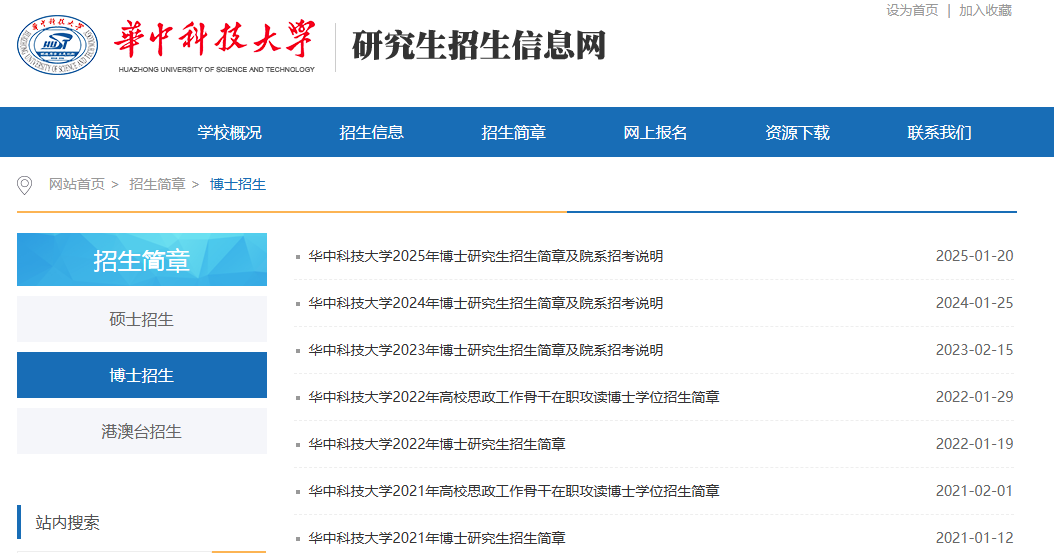1054x553 pixels.
Task: Click 网站首页 in breadcrumb trail
Action: pyautogui.click(x=77, y=185)
